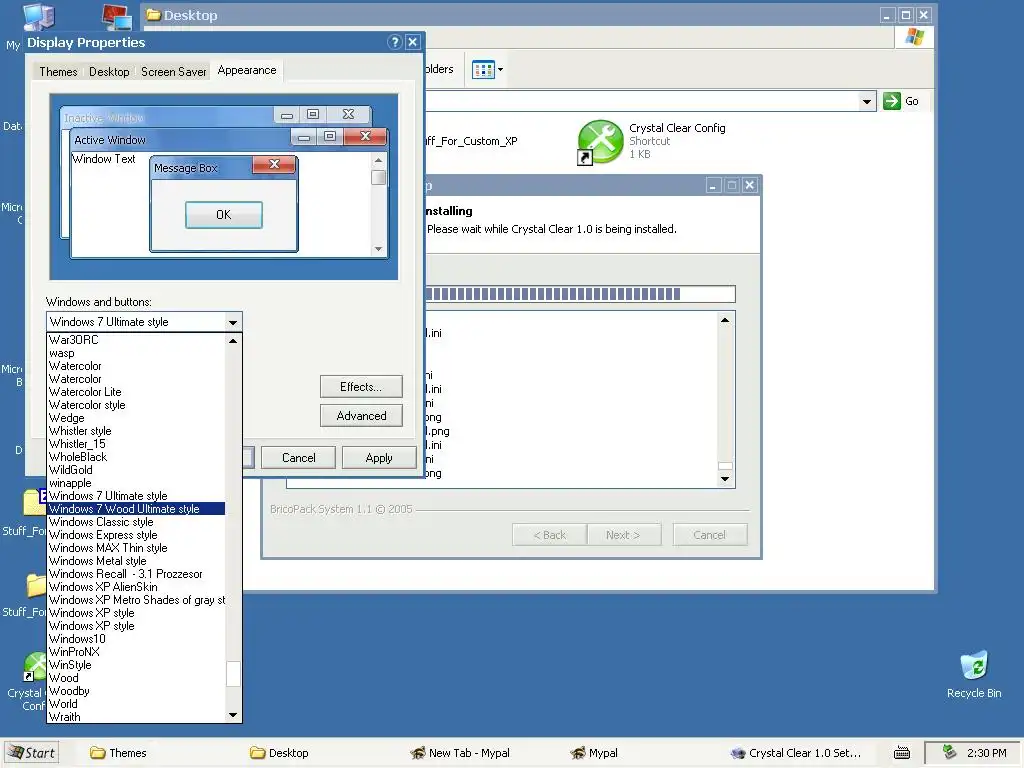Select Wraith in style list
Viewport: 1024px width, 768px height.
coord(136,716)
